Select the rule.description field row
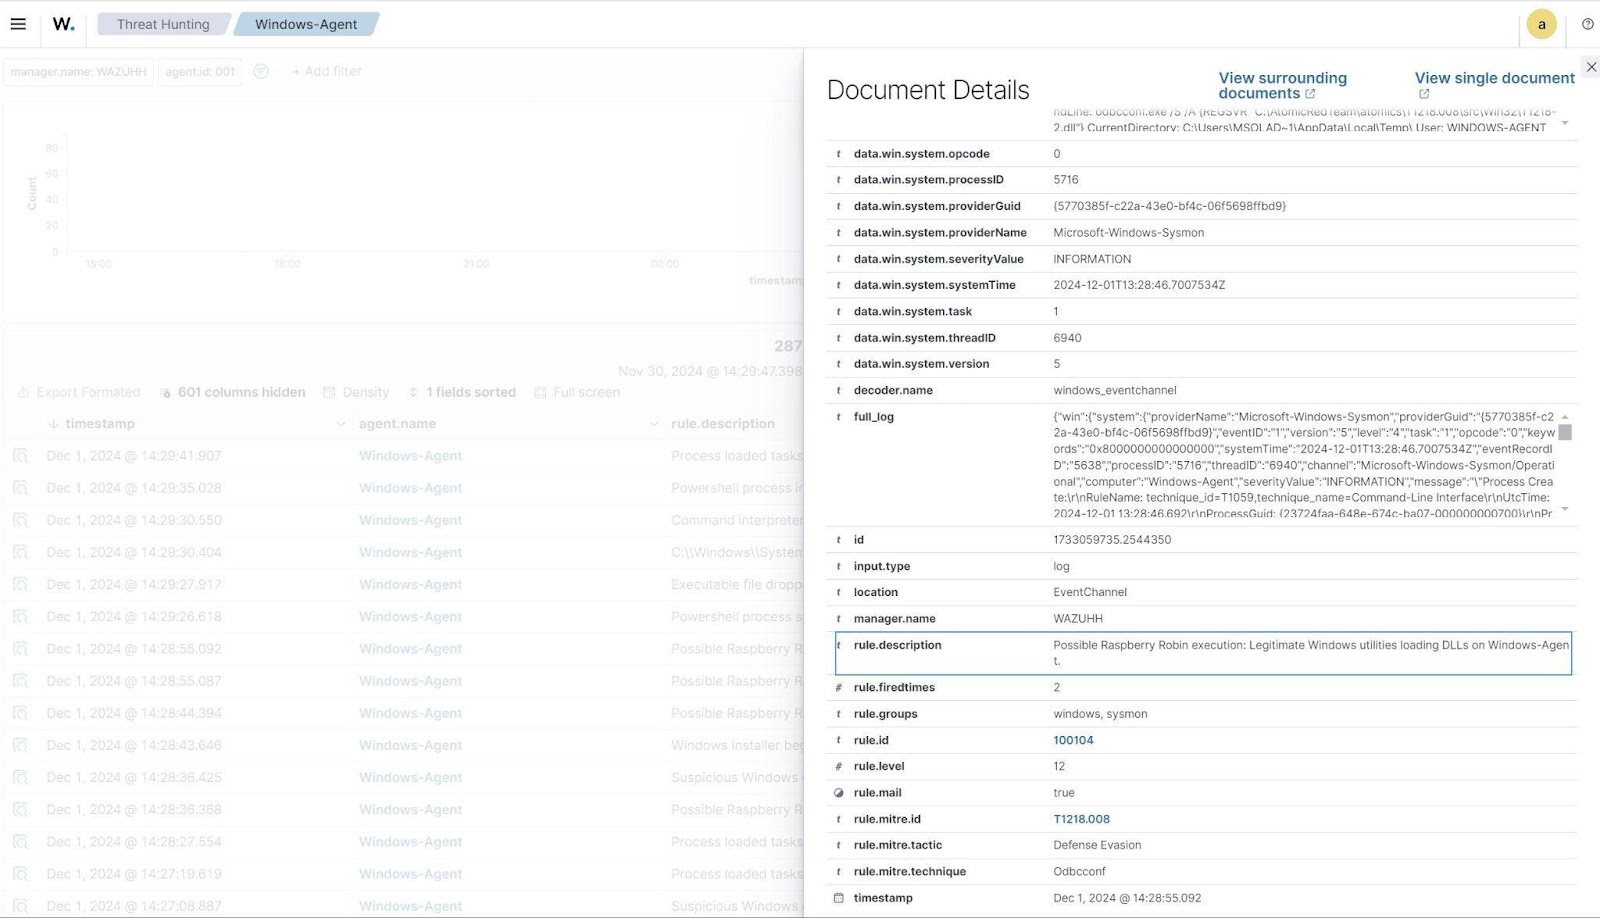This screenshot has height=918, width=1600. click(x=1203, y=653)
